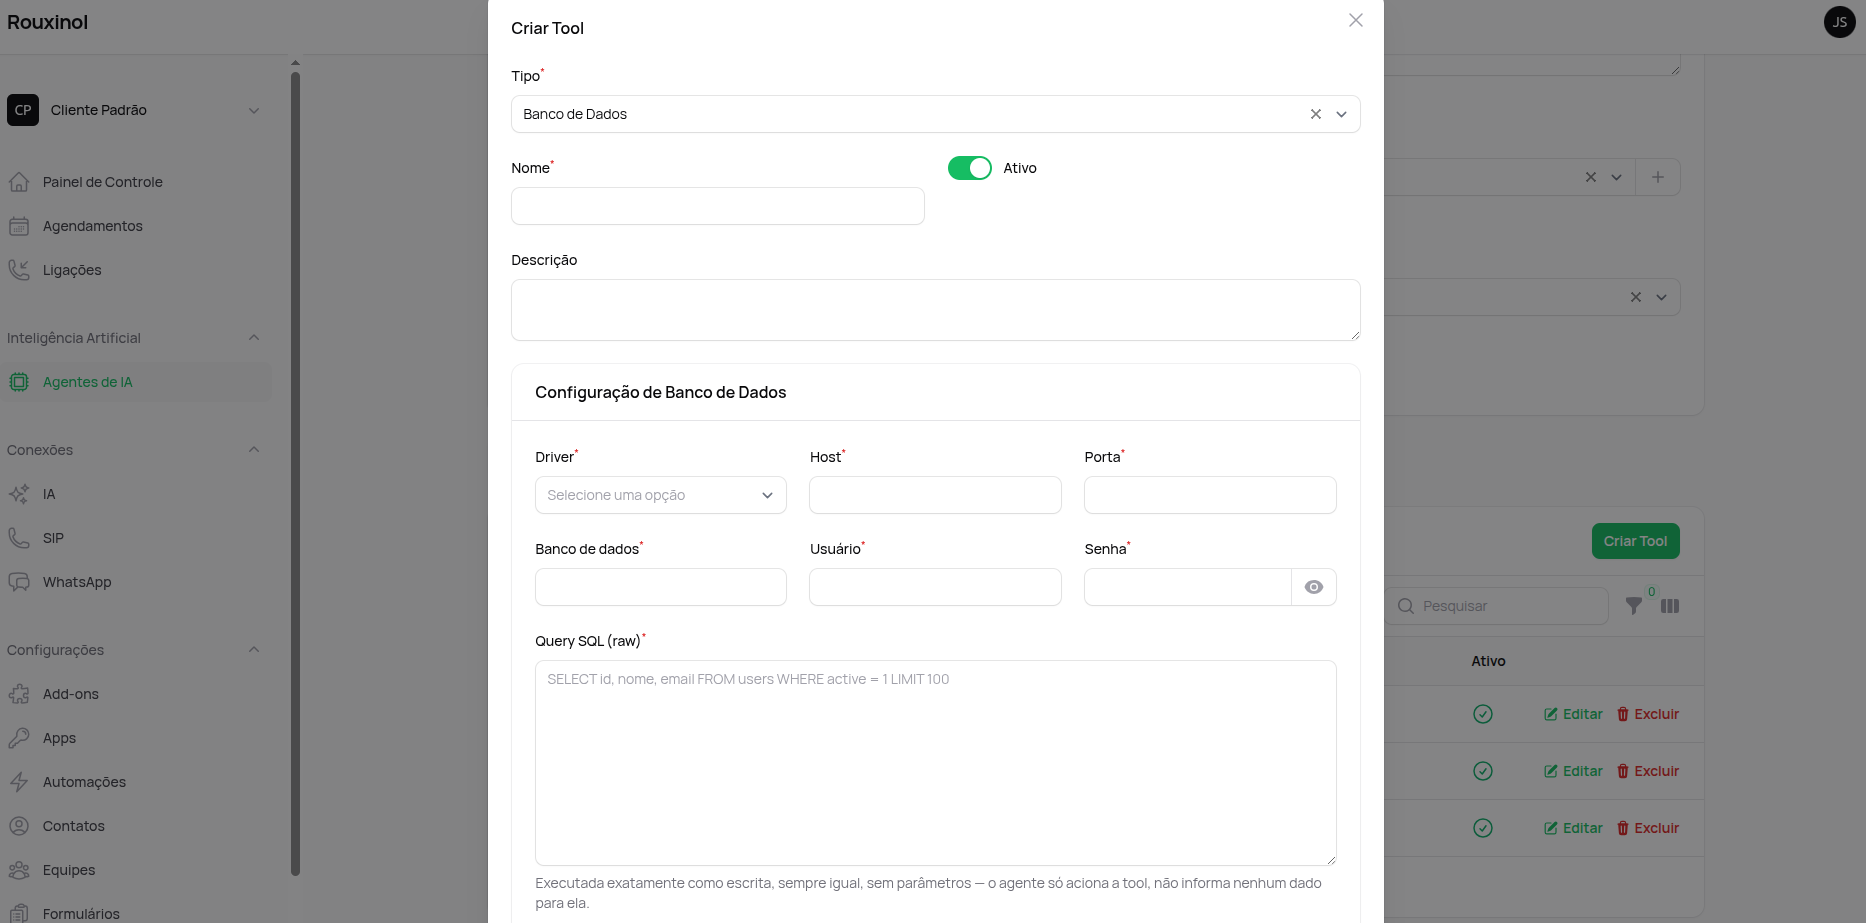
Task: Collapse the Conexões section
Action: (254, 450)
